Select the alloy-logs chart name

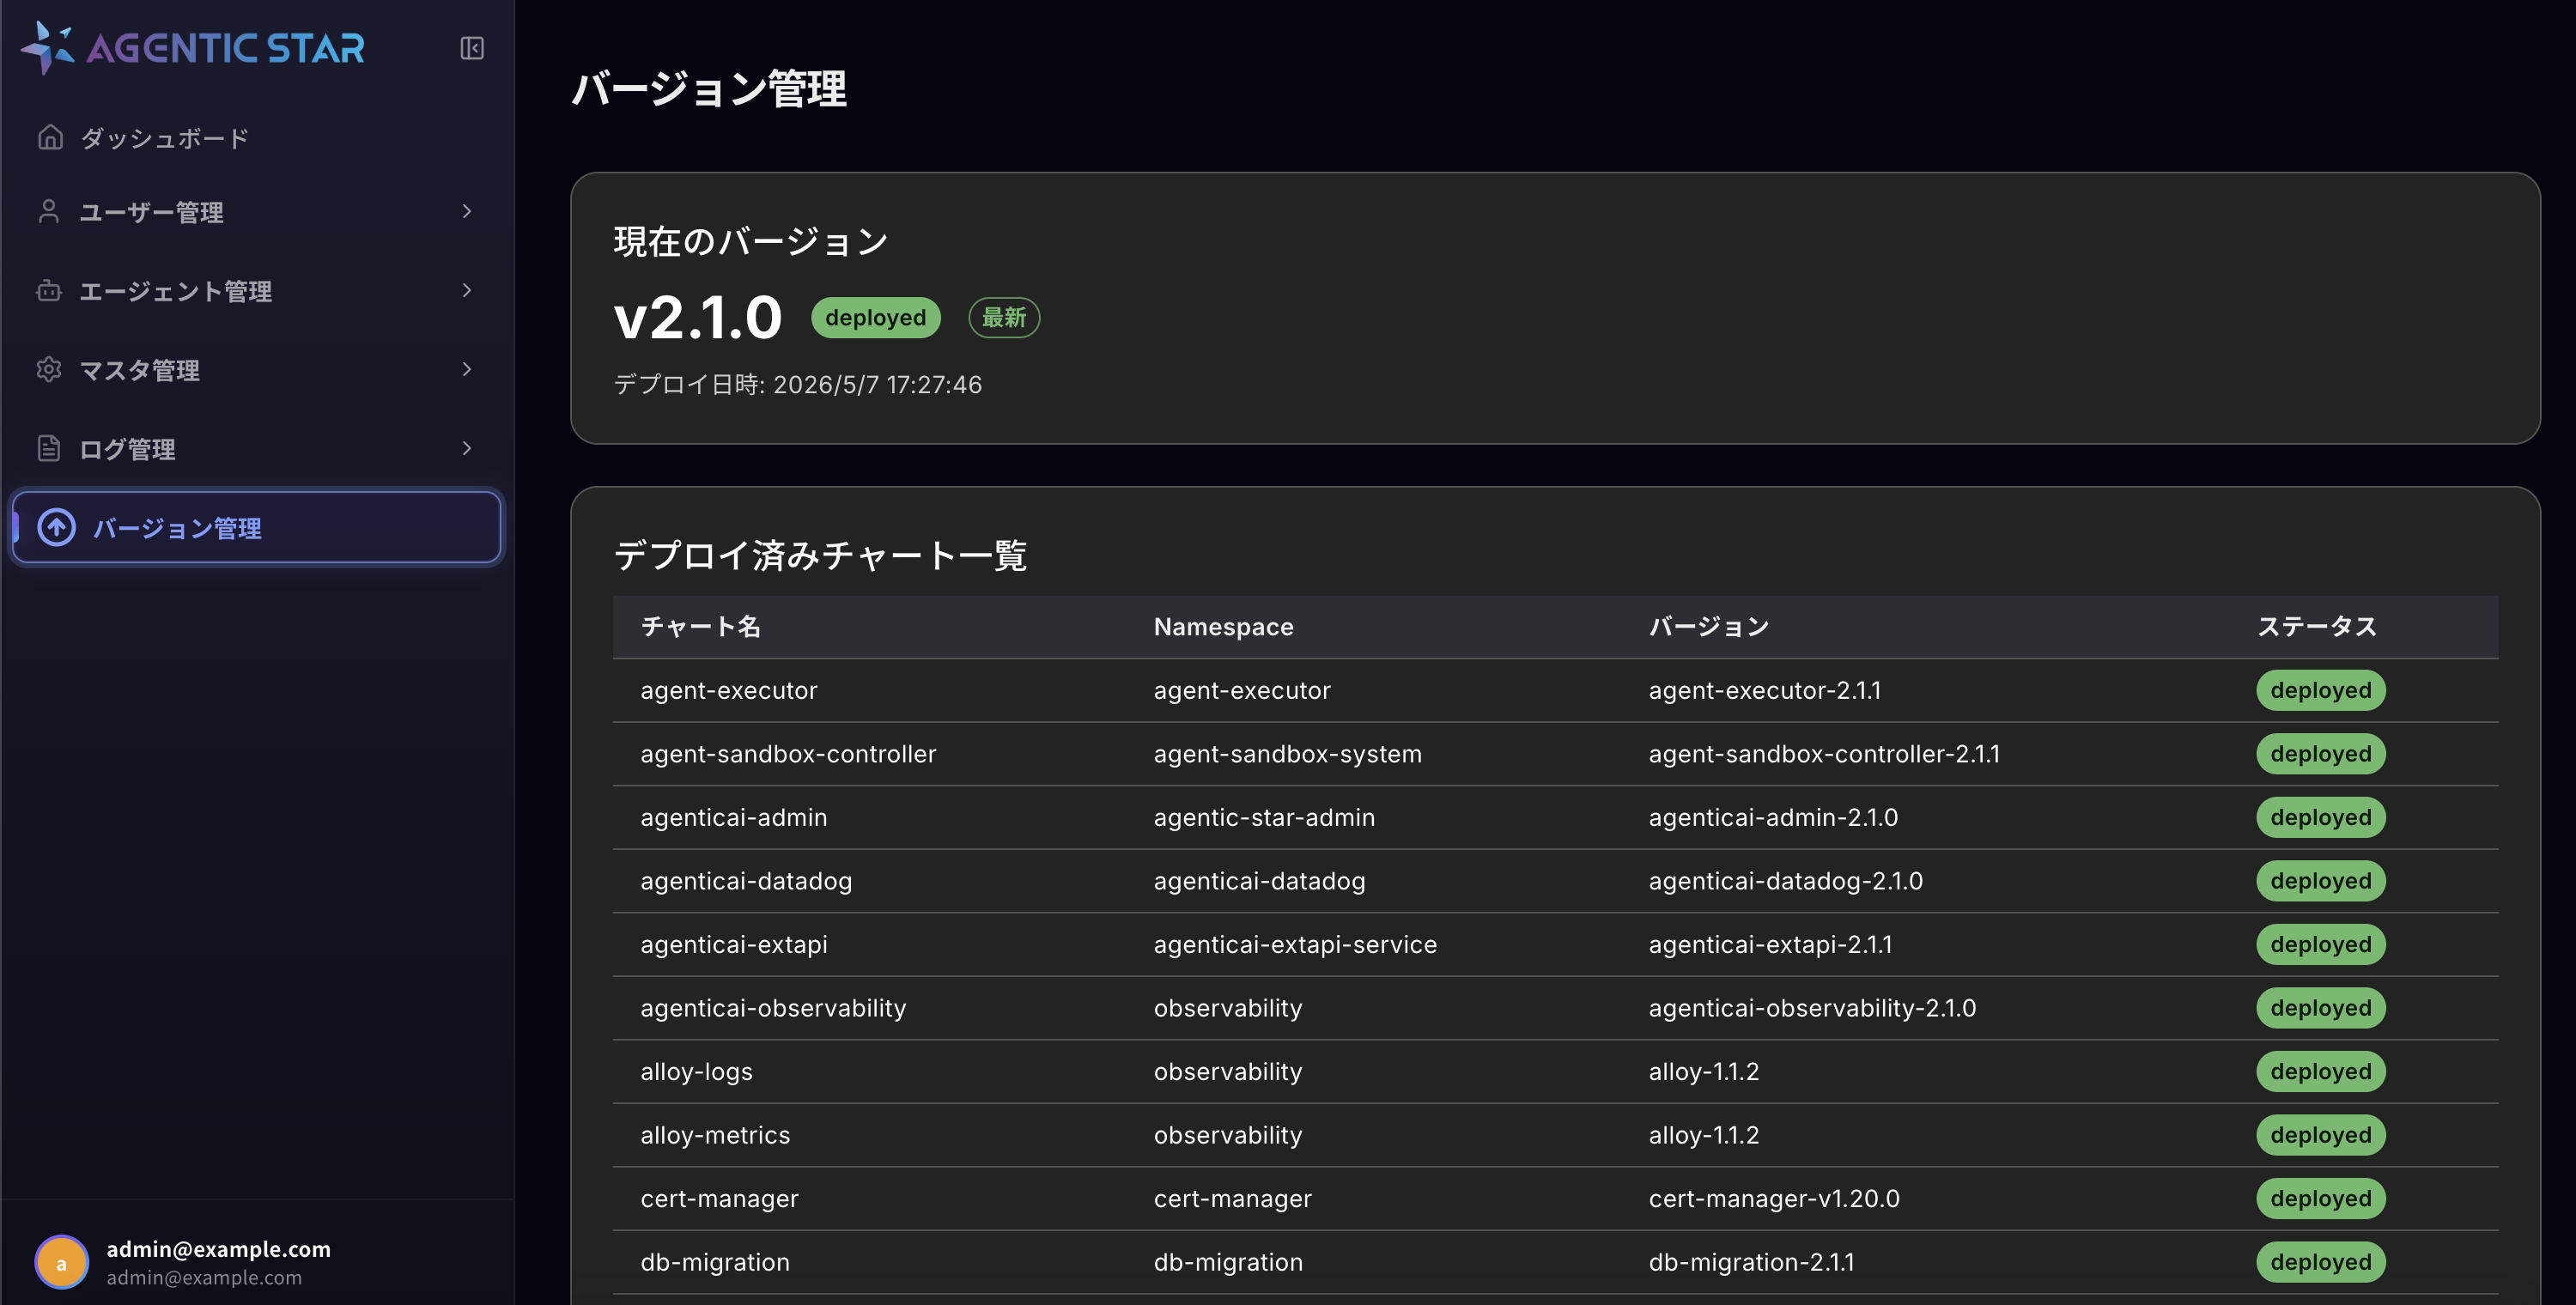pos(696,1071)
